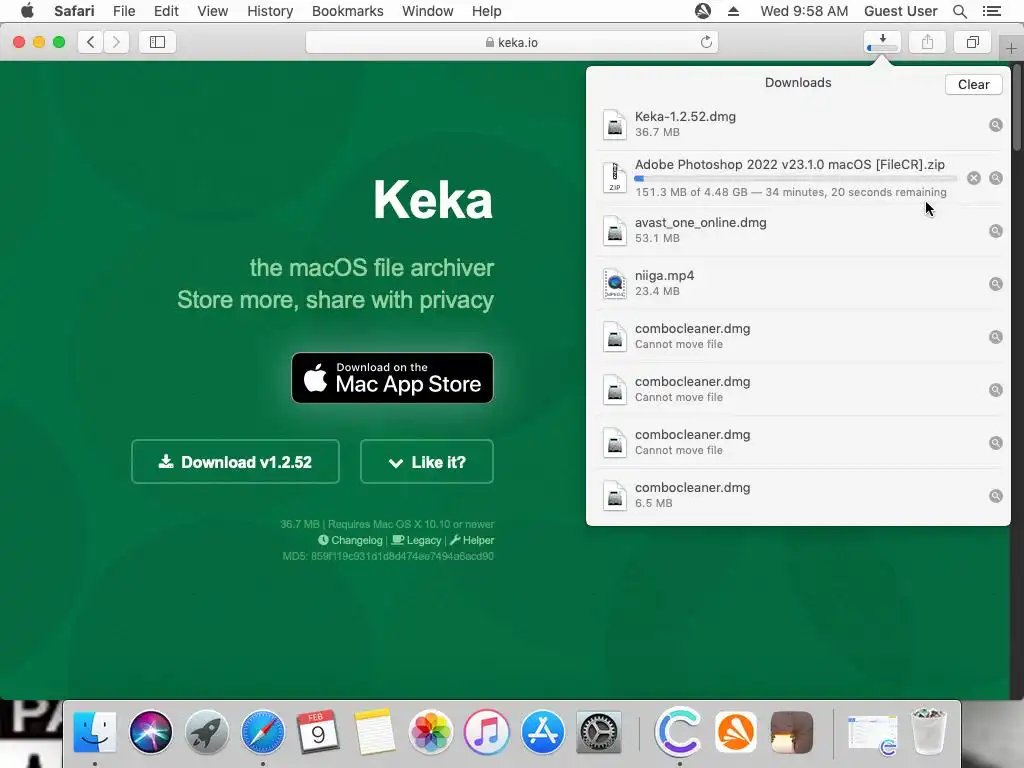Open Avast from the Dock
Viewport: 1024px width, 768px height.
[735, 732]
